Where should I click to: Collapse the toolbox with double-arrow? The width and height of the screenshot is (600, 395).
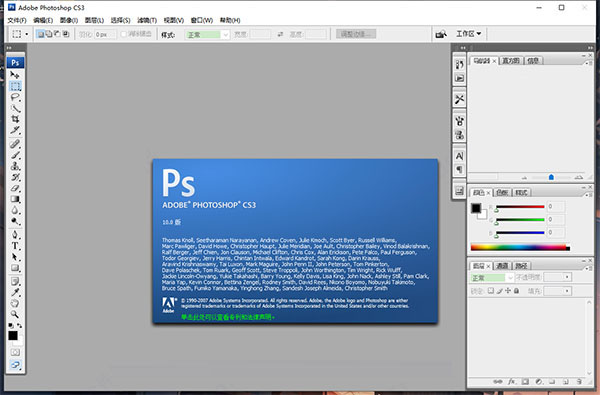pyautogui.click(x=9, y=48)
